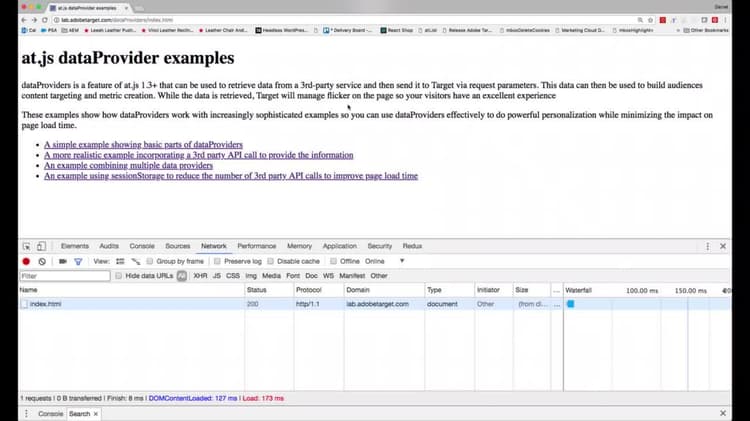Clear the network log
Viewport: 750px width, 421px height.
[42, 262]
